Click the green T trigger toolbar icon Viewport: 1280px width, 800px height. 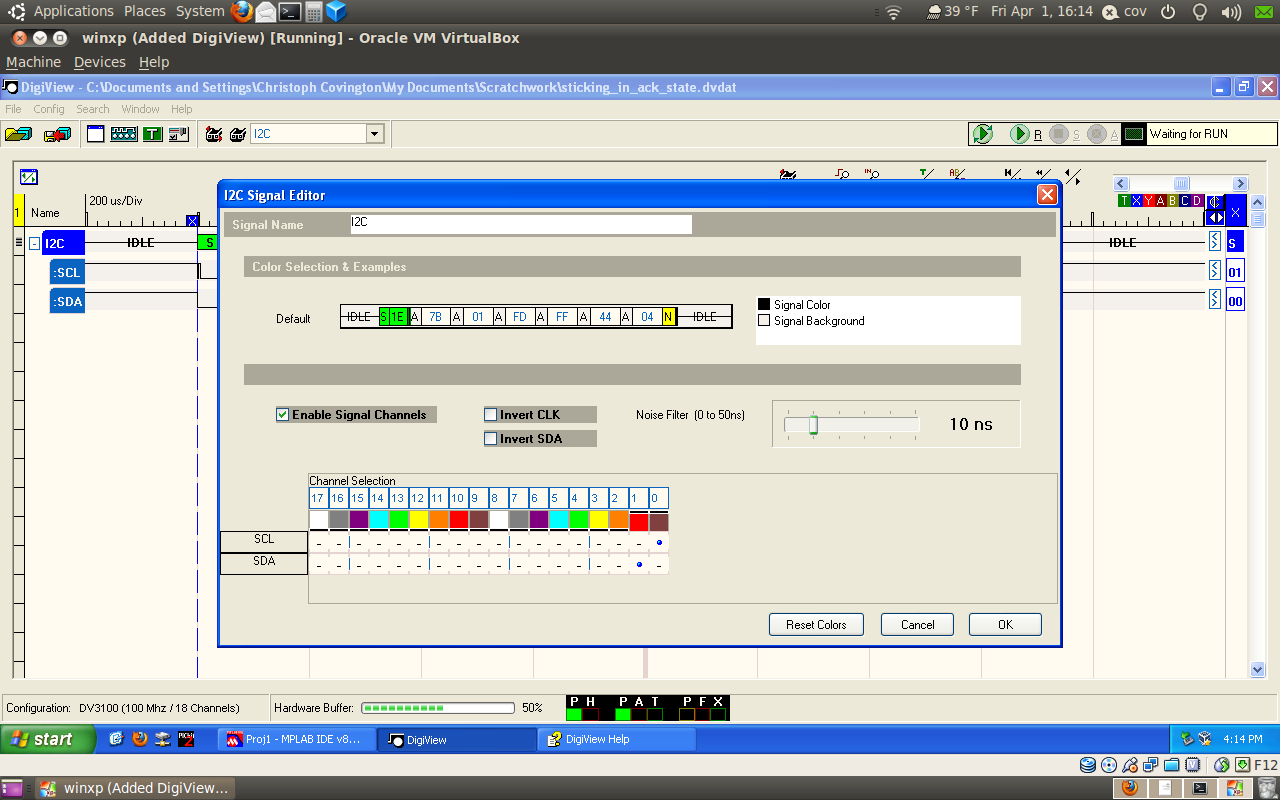[152, 134]
